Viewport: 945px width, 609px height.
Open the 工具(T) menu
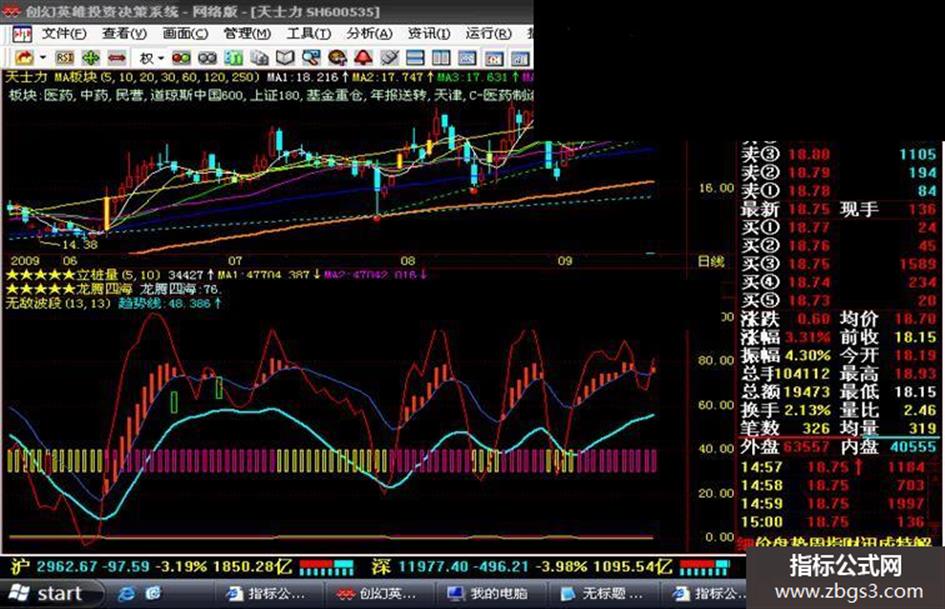point(309,33)
